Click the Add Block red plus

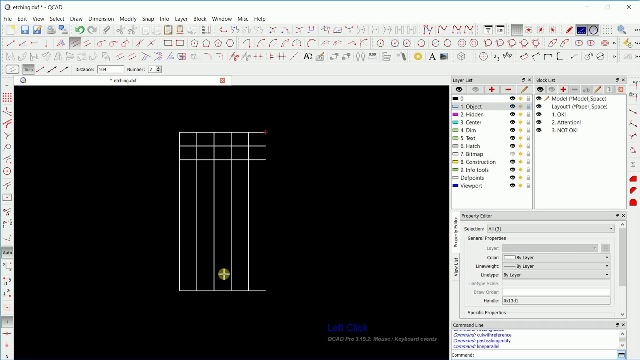563,89
